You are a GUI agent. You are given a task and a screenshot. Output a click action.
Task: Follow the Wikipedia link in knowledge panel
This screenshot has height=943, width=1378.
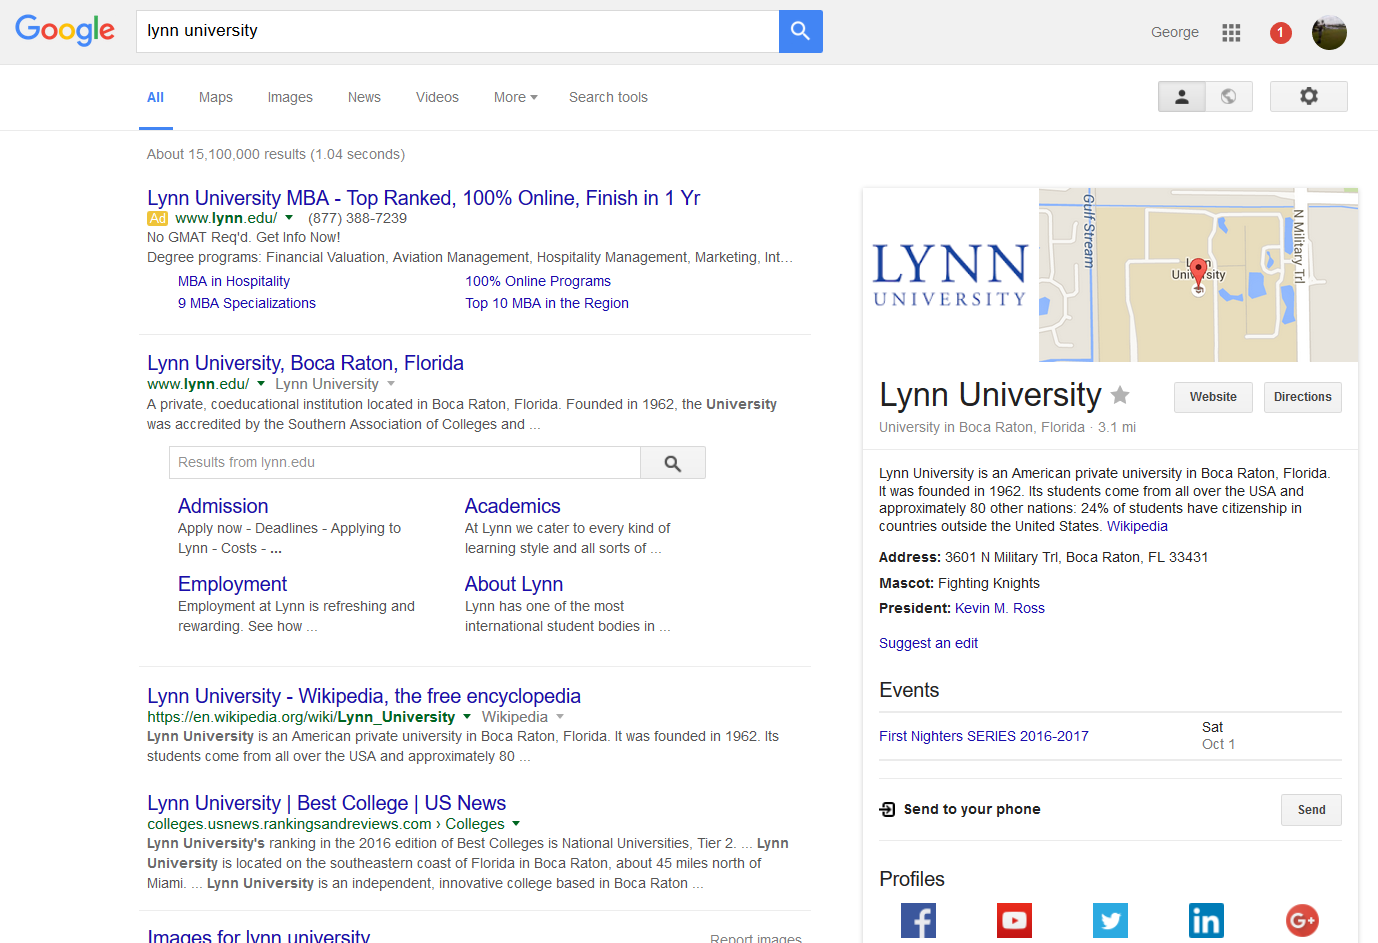pyautogui.click(x=1137, y=526)
